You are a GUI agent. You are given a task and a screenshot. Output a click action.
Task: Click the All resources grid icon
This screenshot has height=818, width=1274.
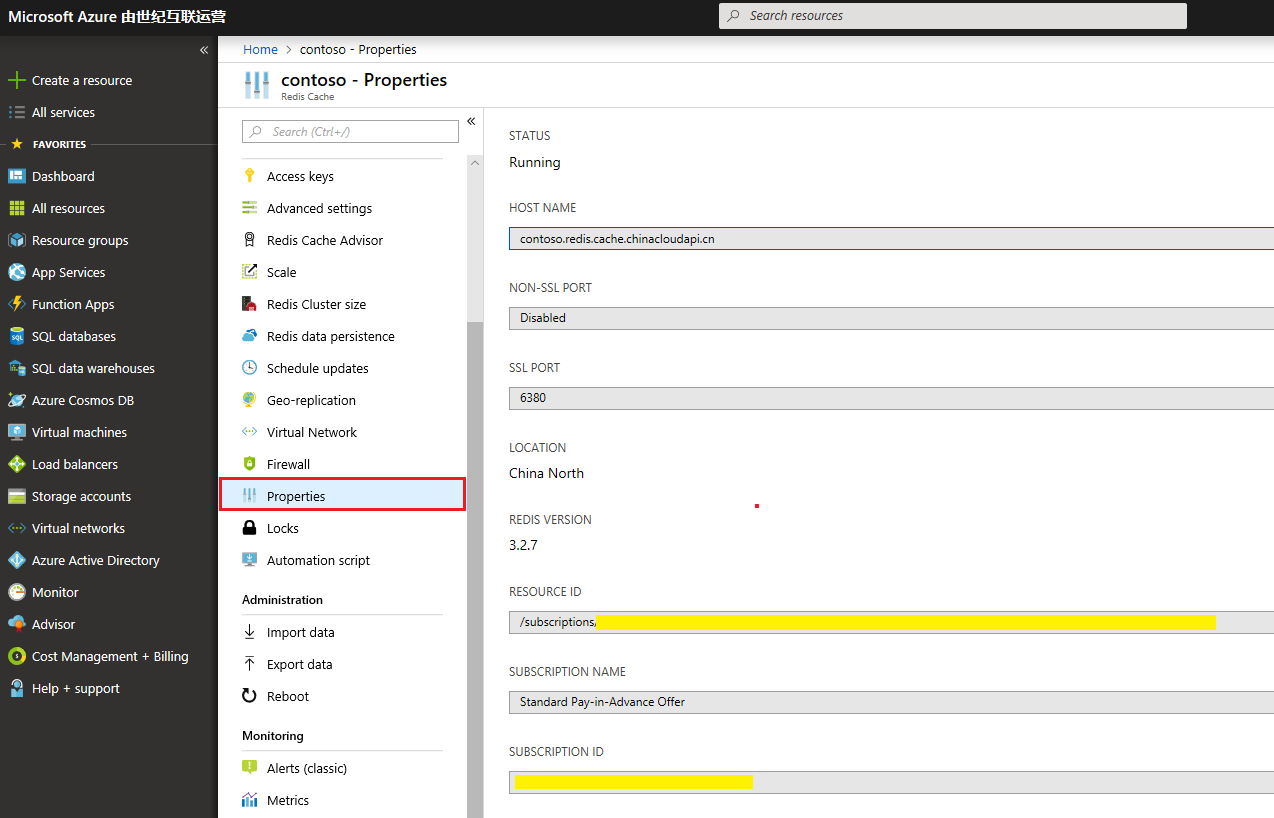pyautogui.click(x=16, y=208)
